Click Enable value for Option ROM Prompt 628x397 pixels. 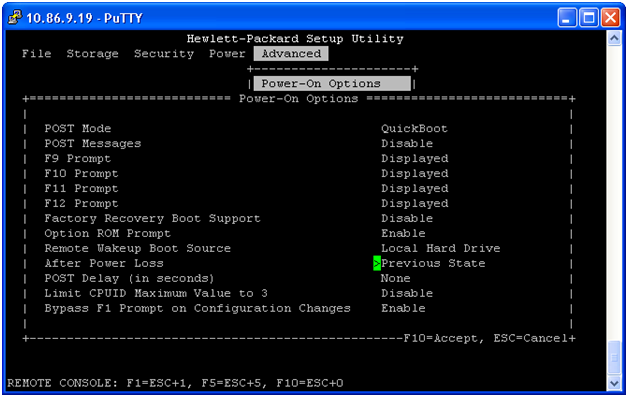tap(403, 233)
